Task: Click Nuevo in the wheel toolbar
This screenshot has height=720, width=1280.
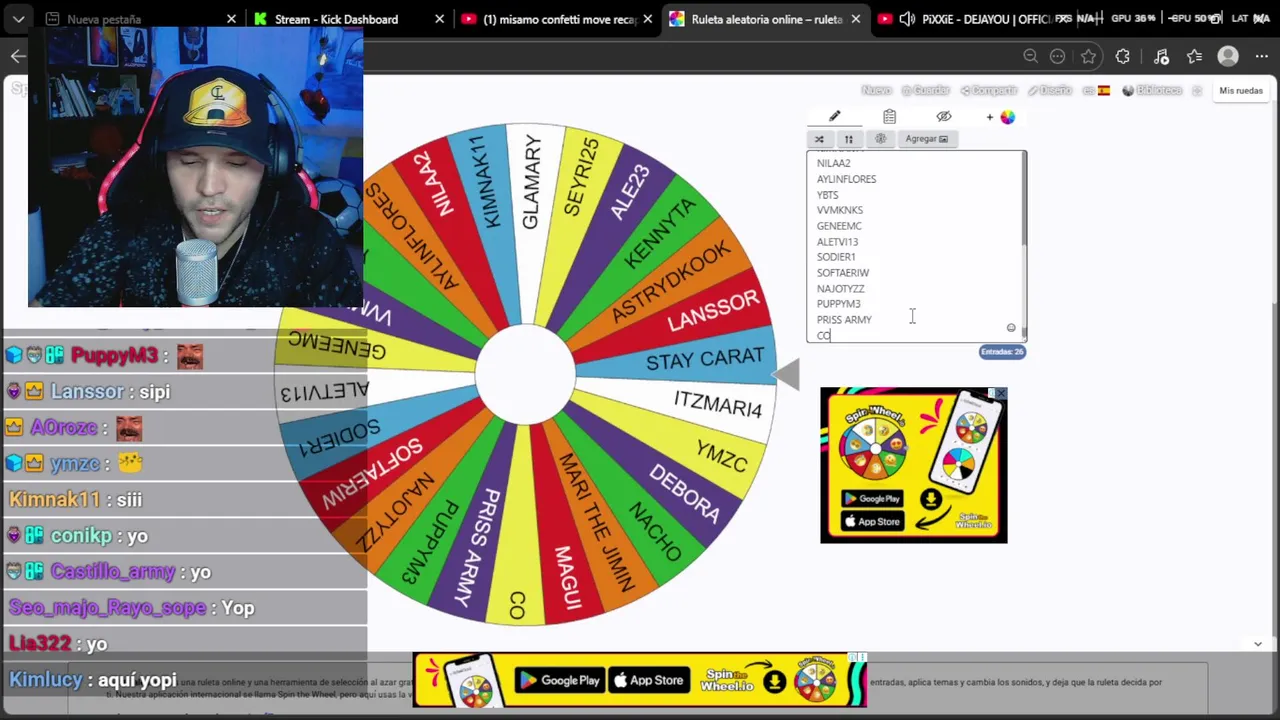Action: [876, 91]
